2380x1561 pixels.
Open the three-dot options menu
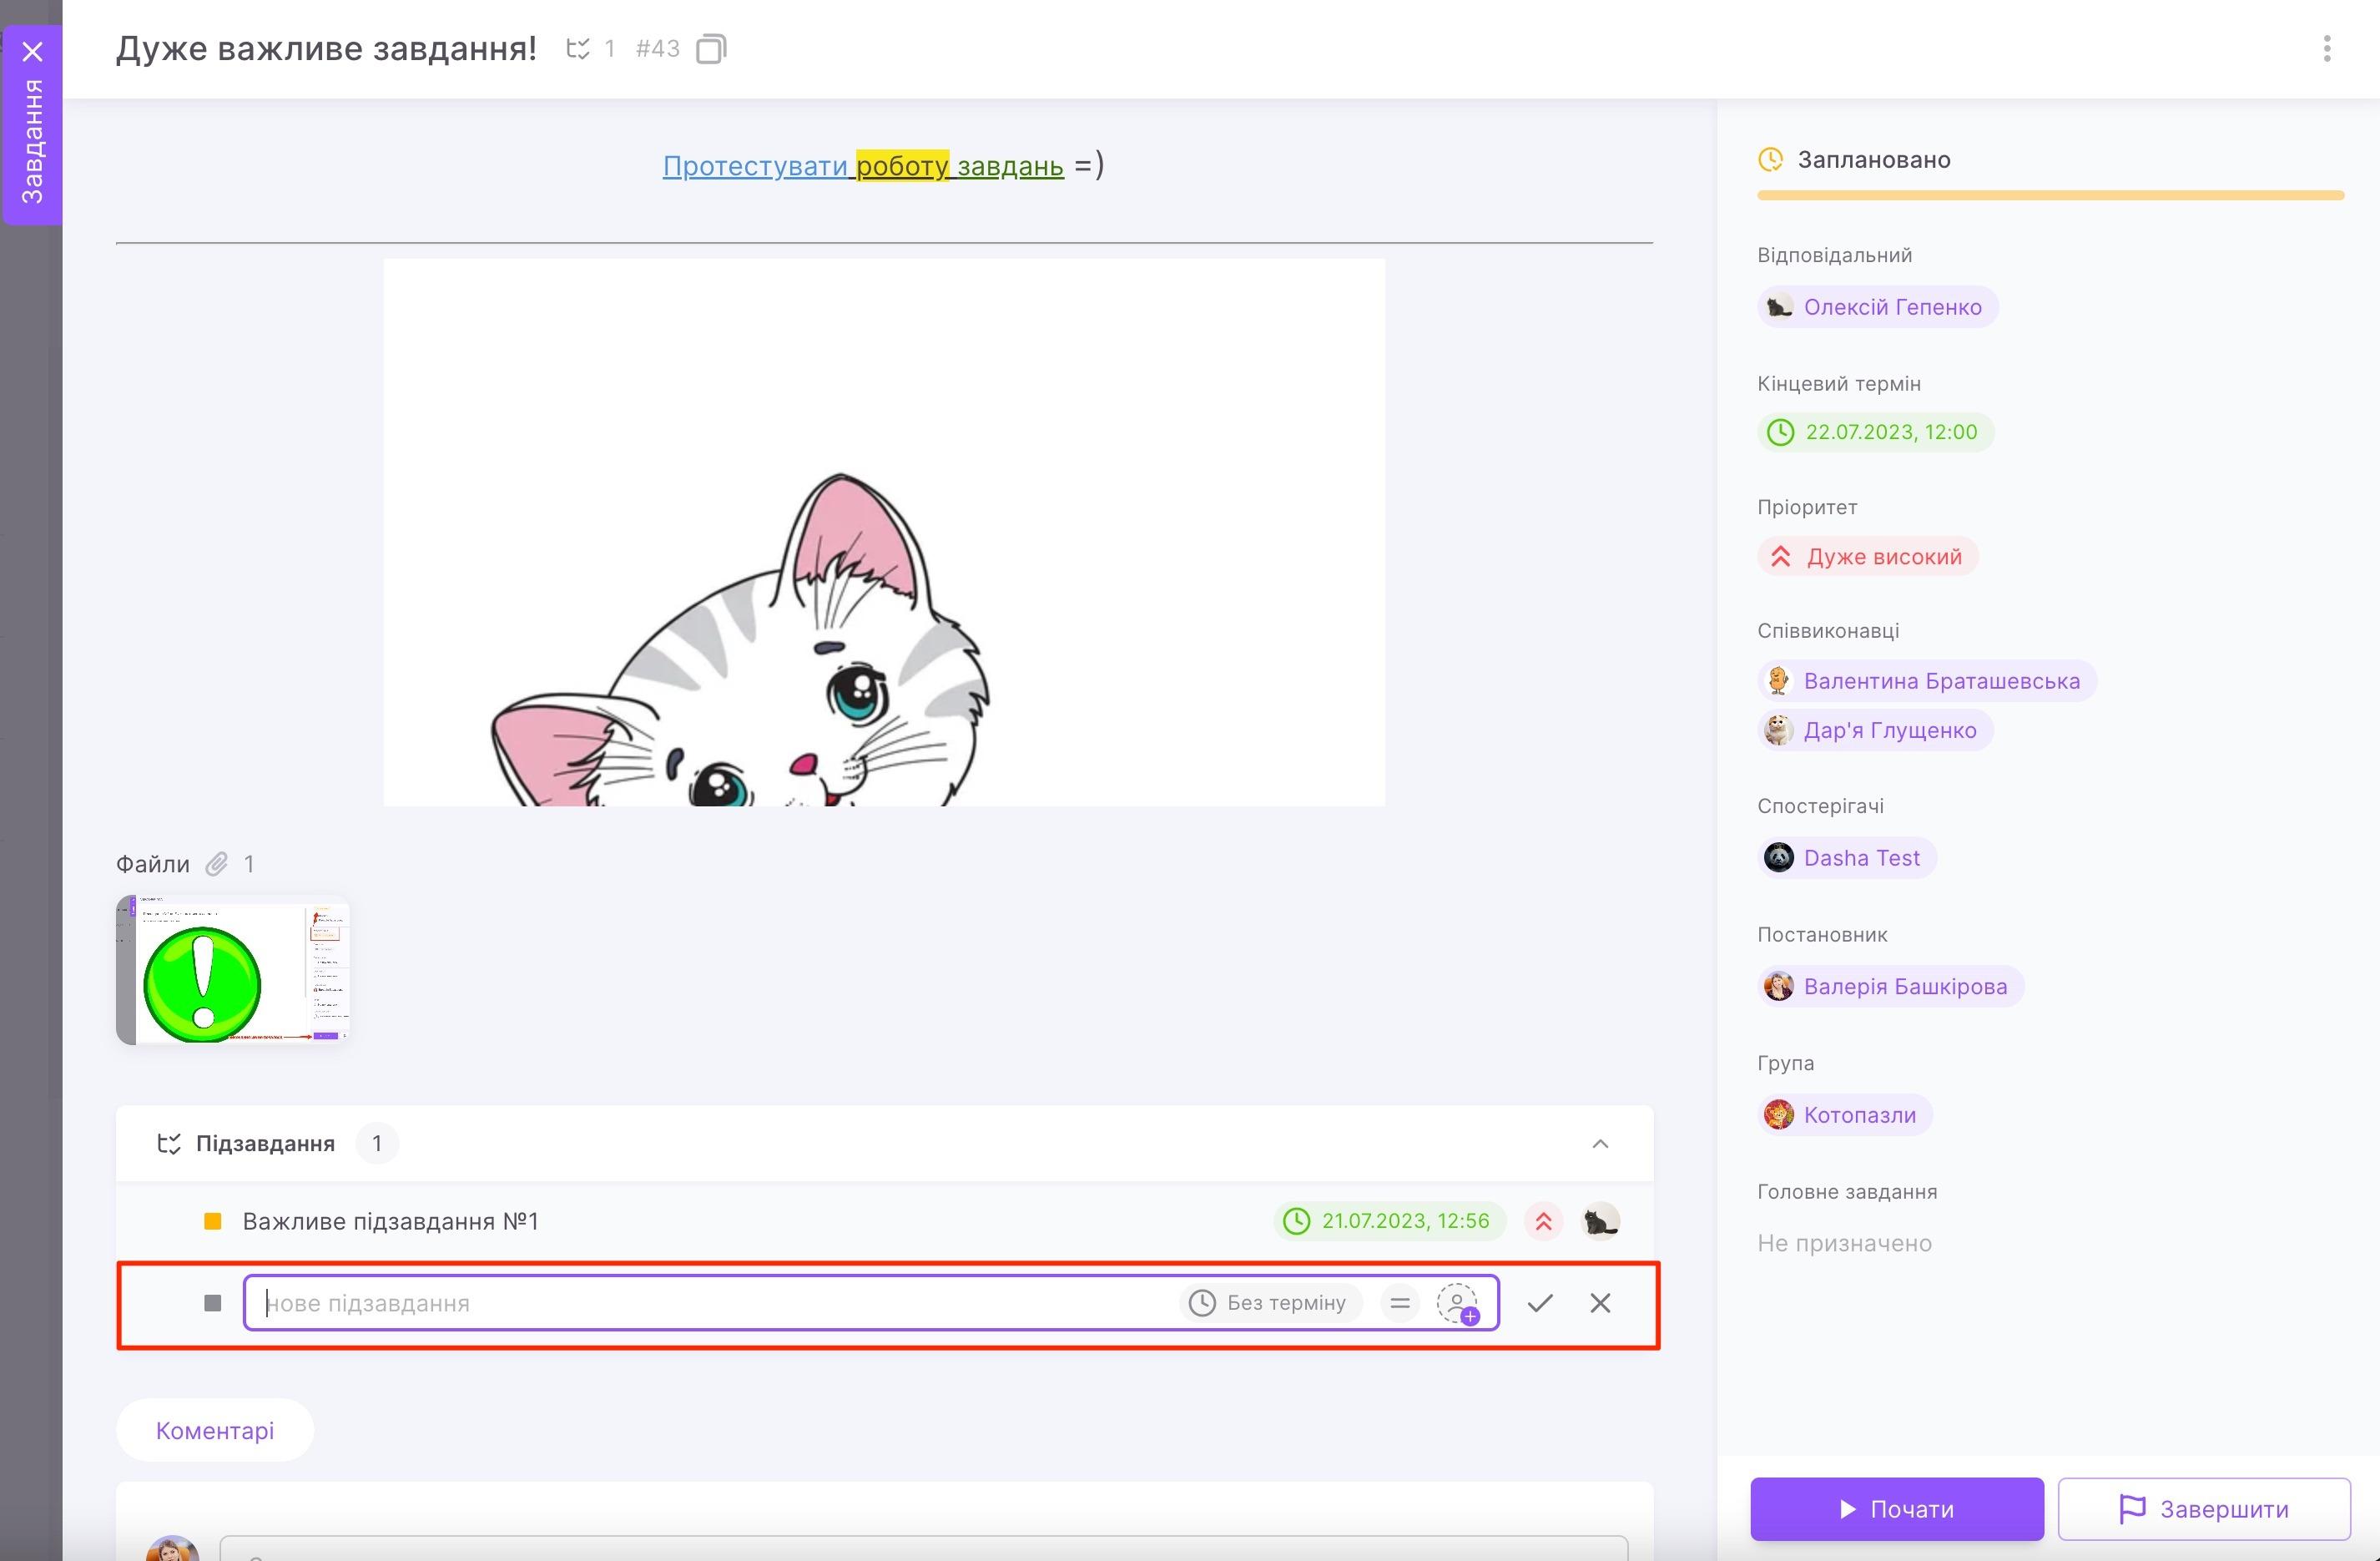pyautogui.click(x=2326, y=48)
